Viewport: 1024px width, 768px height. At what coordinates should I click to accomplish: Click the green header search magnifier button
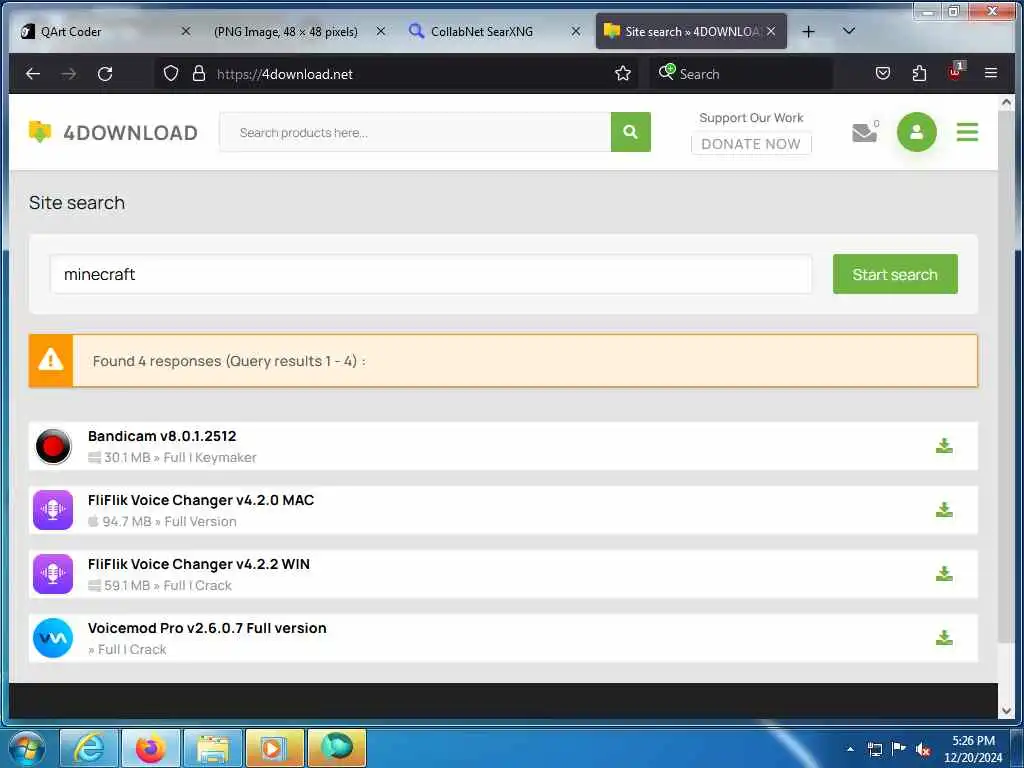630,132
